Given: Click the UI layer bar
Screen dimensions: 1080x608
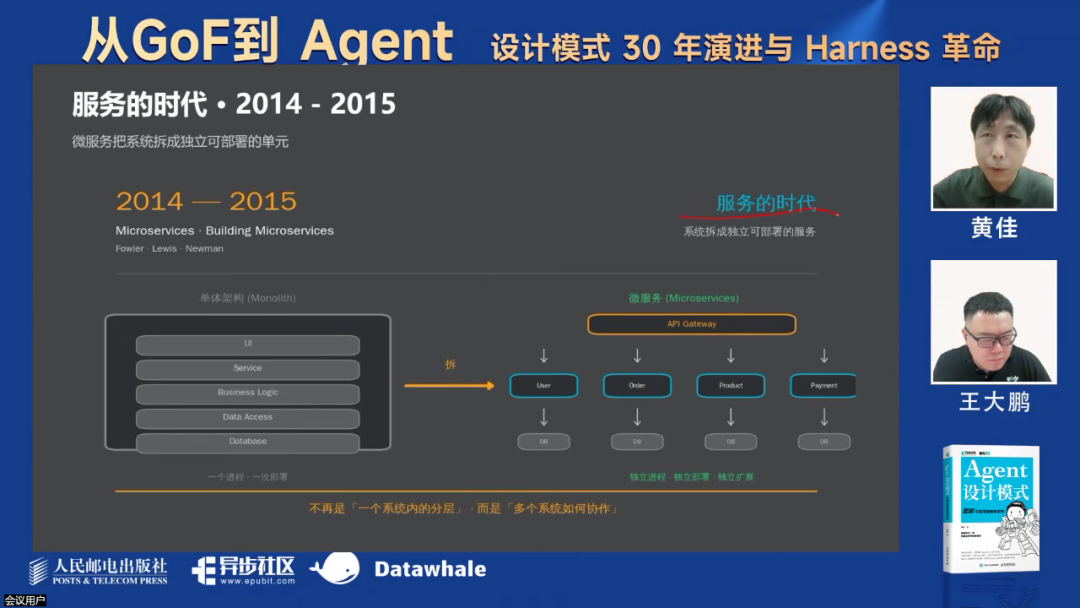Looking at the screenshot, I should (247, 344).
